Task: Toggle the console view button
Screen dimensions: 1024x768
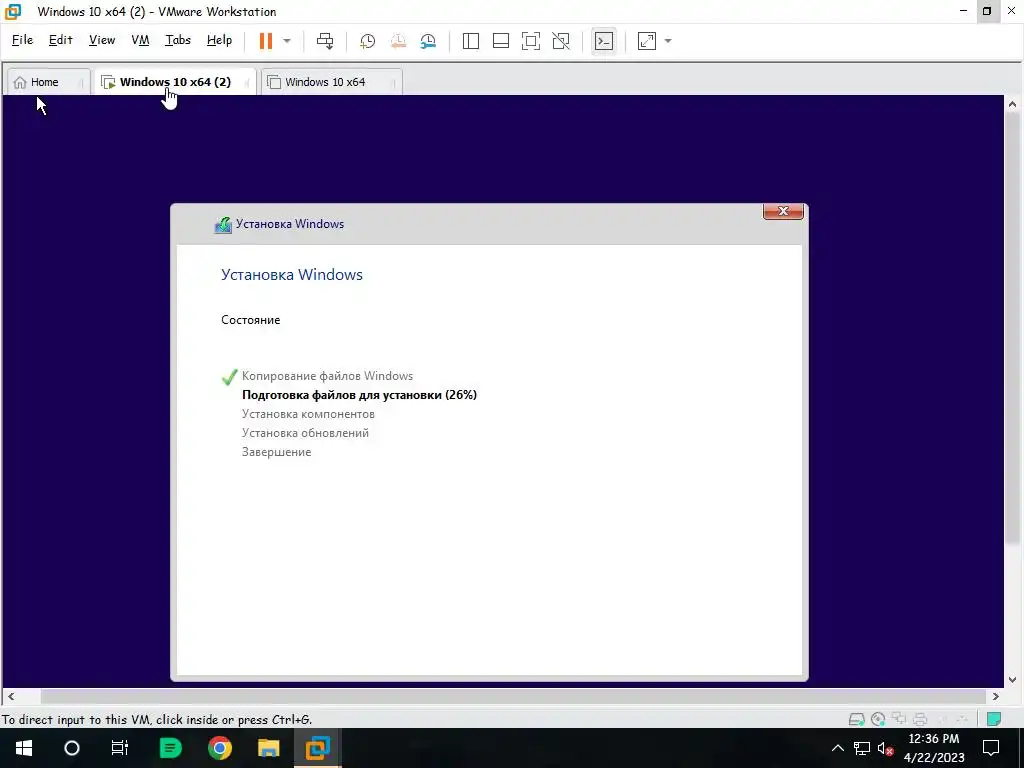Action: 603,40
